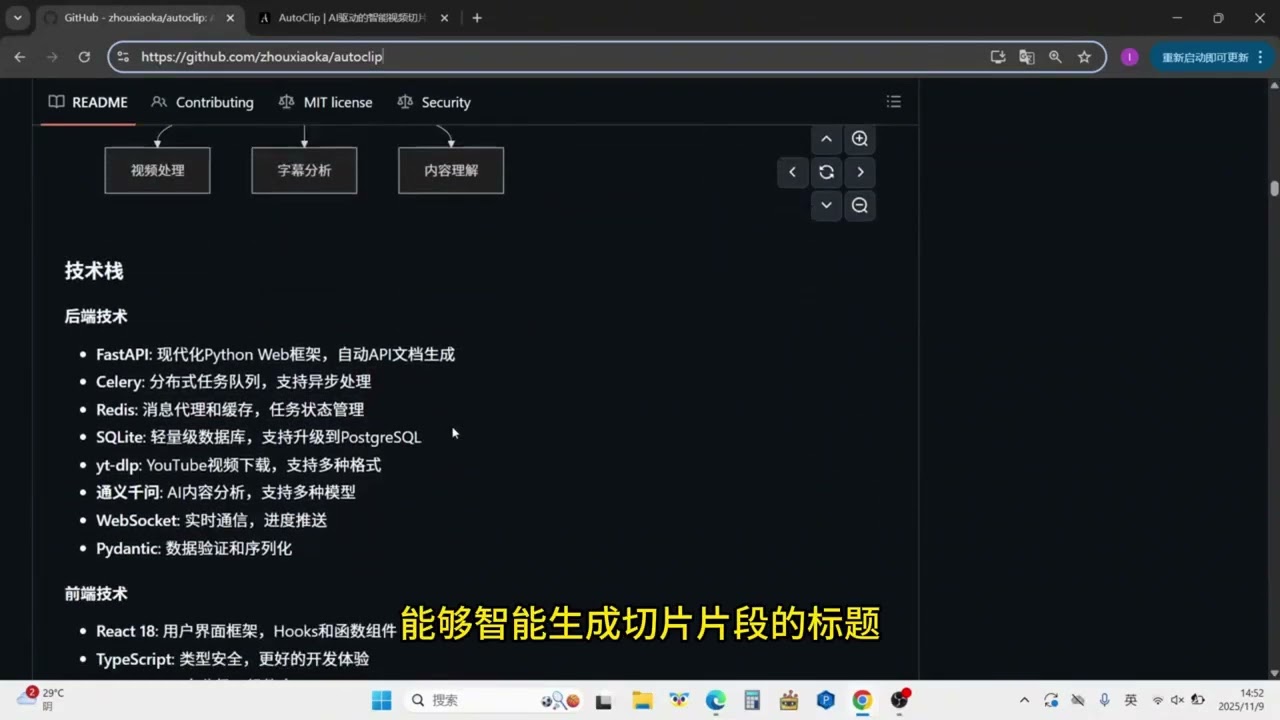1280x720 pixels.
Task: Click the diagram pan up arrow
Action: click(826, 139)
